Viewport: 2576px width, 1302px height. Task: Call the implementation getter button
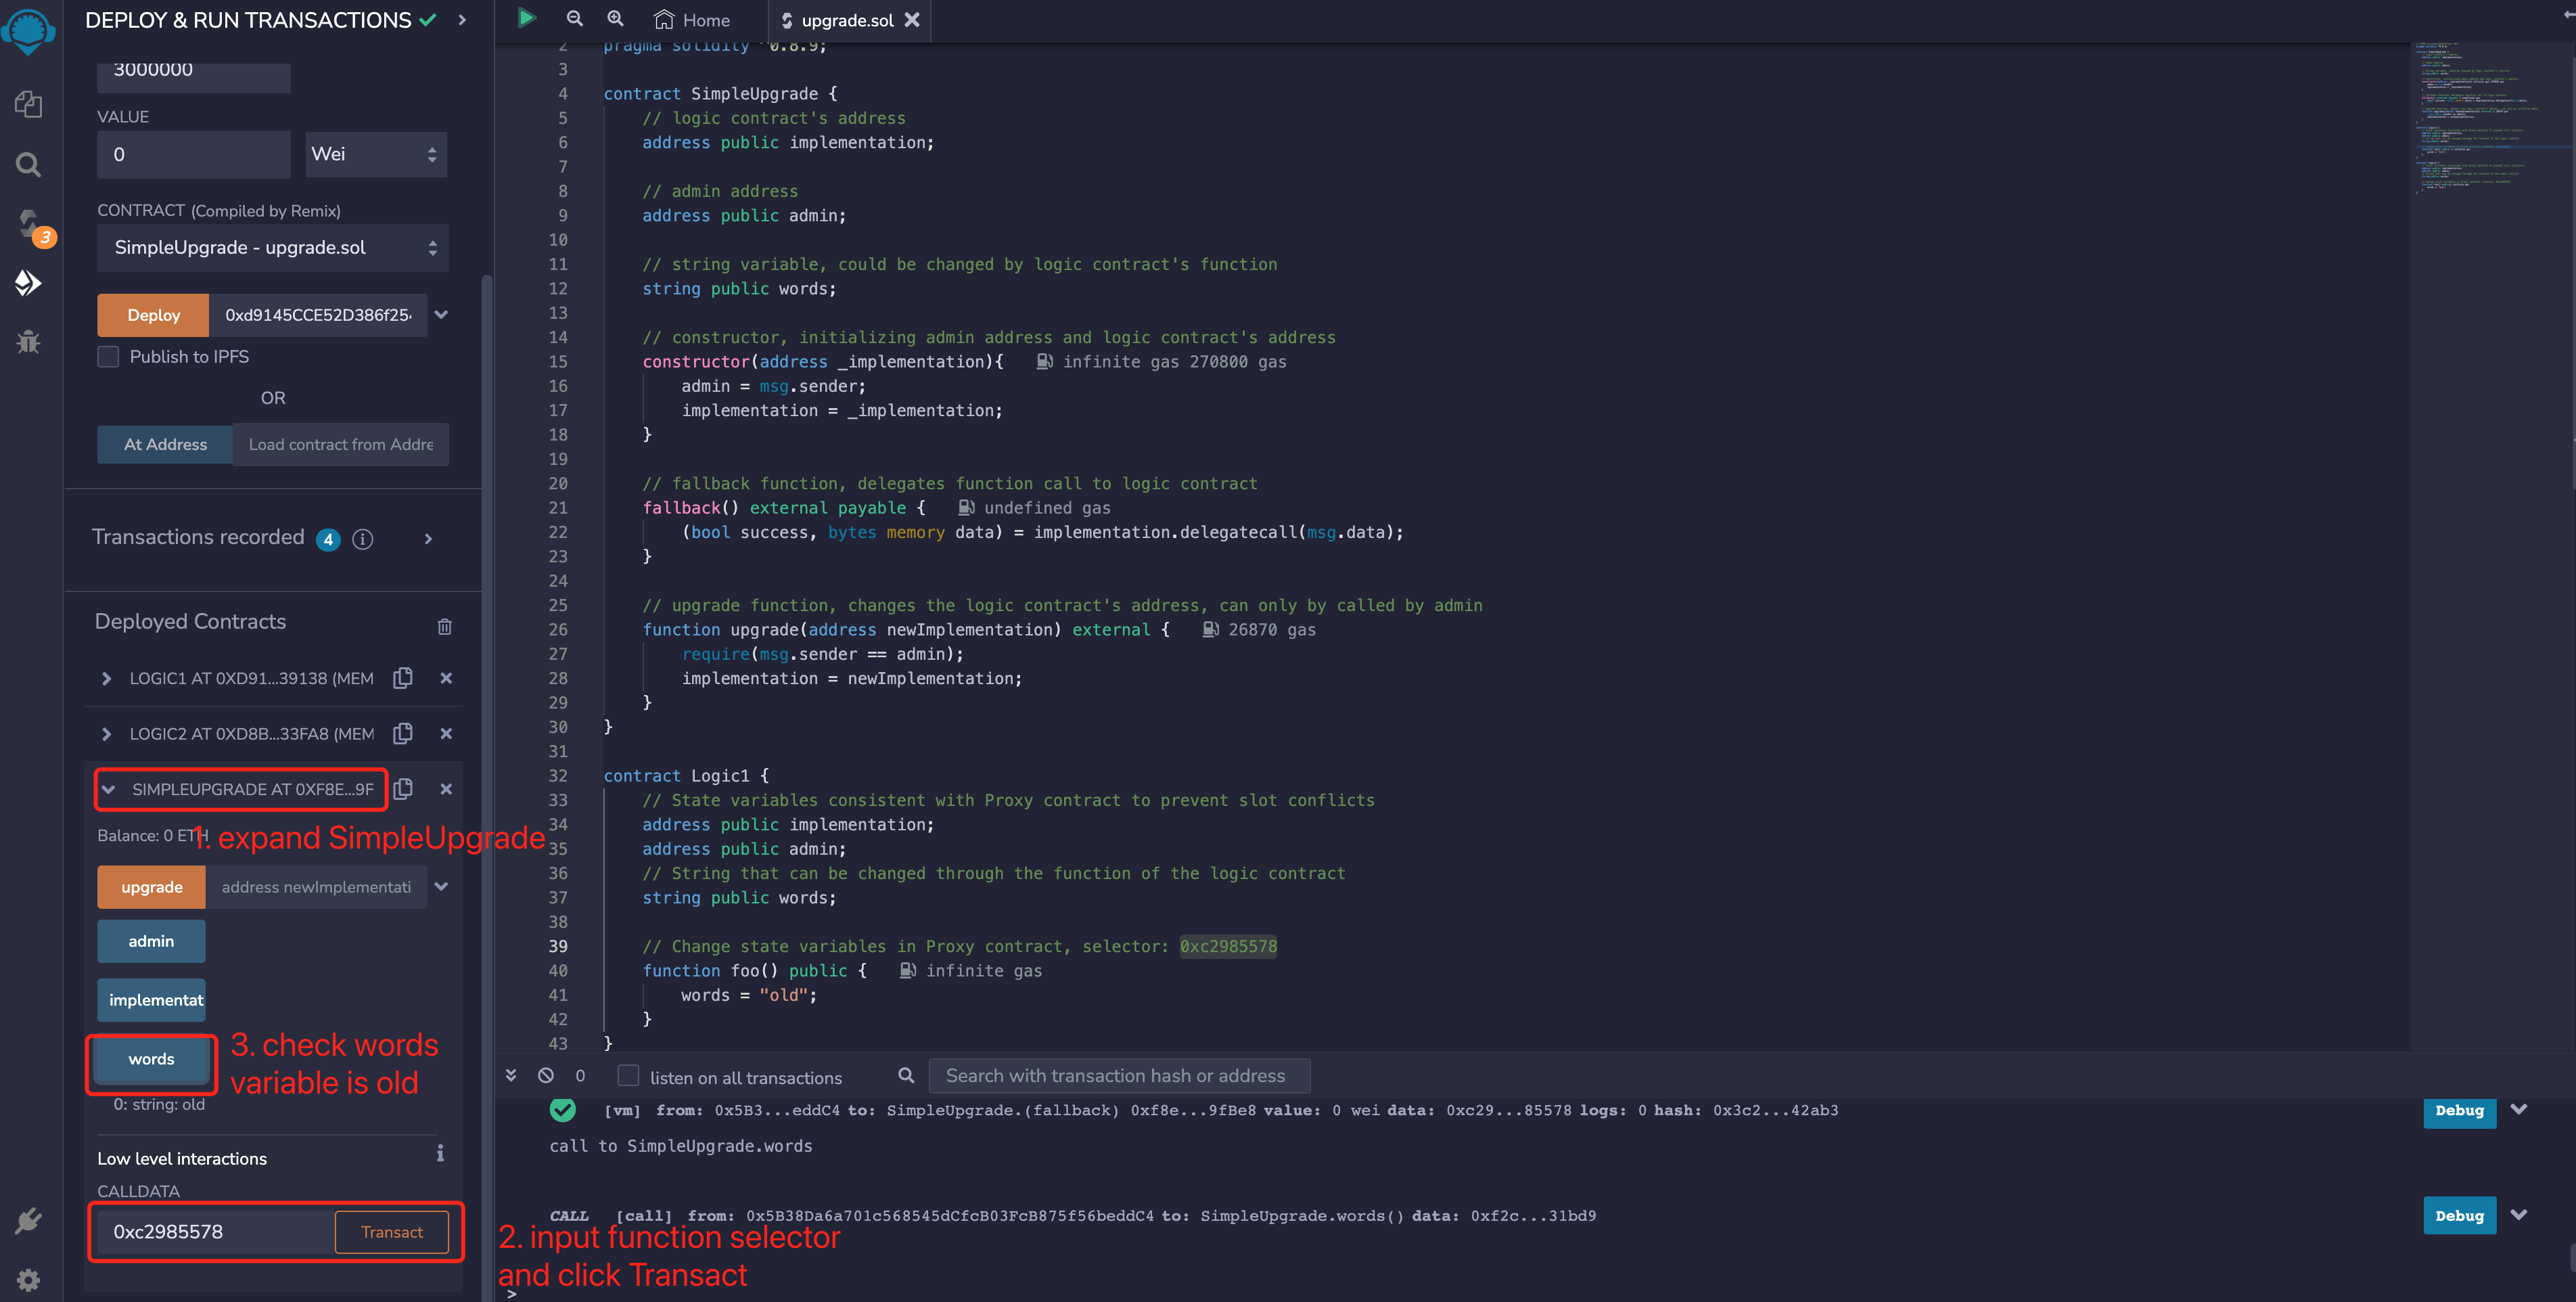[x=151, y=1000]
